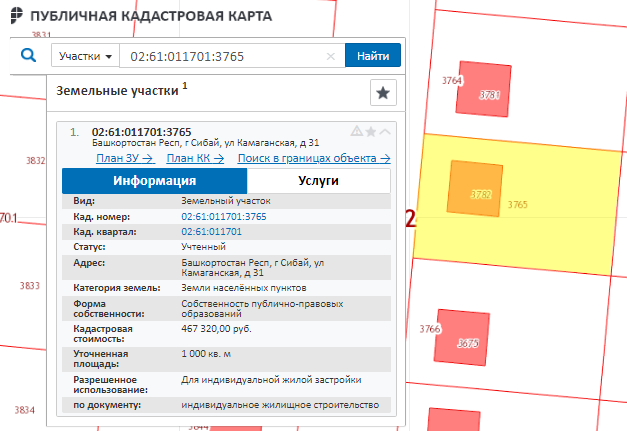Viewport: 627px width, 431px height.
Task: Switch to the Информация tab
Action: (154, 181)
